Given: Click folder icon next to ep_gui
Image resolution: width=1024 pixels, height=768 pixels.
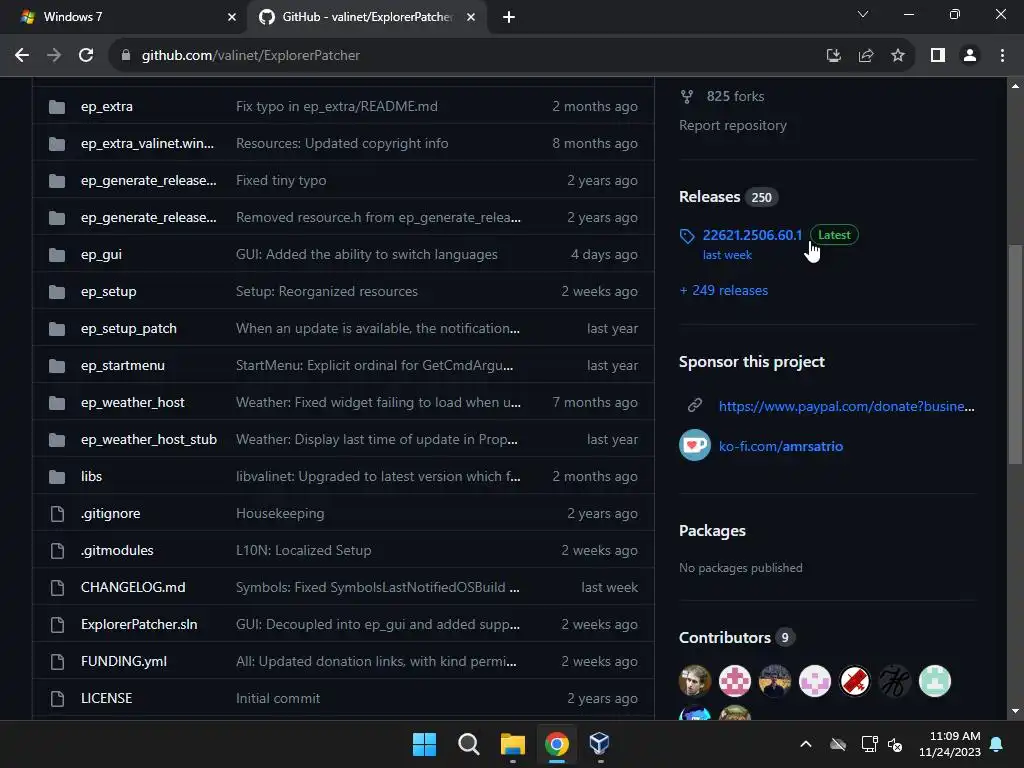Looking at the screenshot, I should pos(57,255).
